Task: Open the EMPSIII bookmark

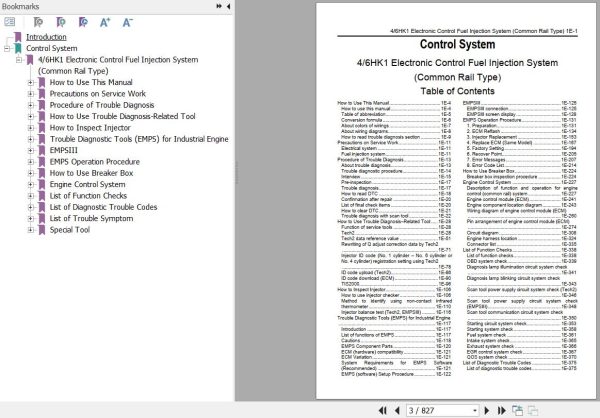Action: 64,150
